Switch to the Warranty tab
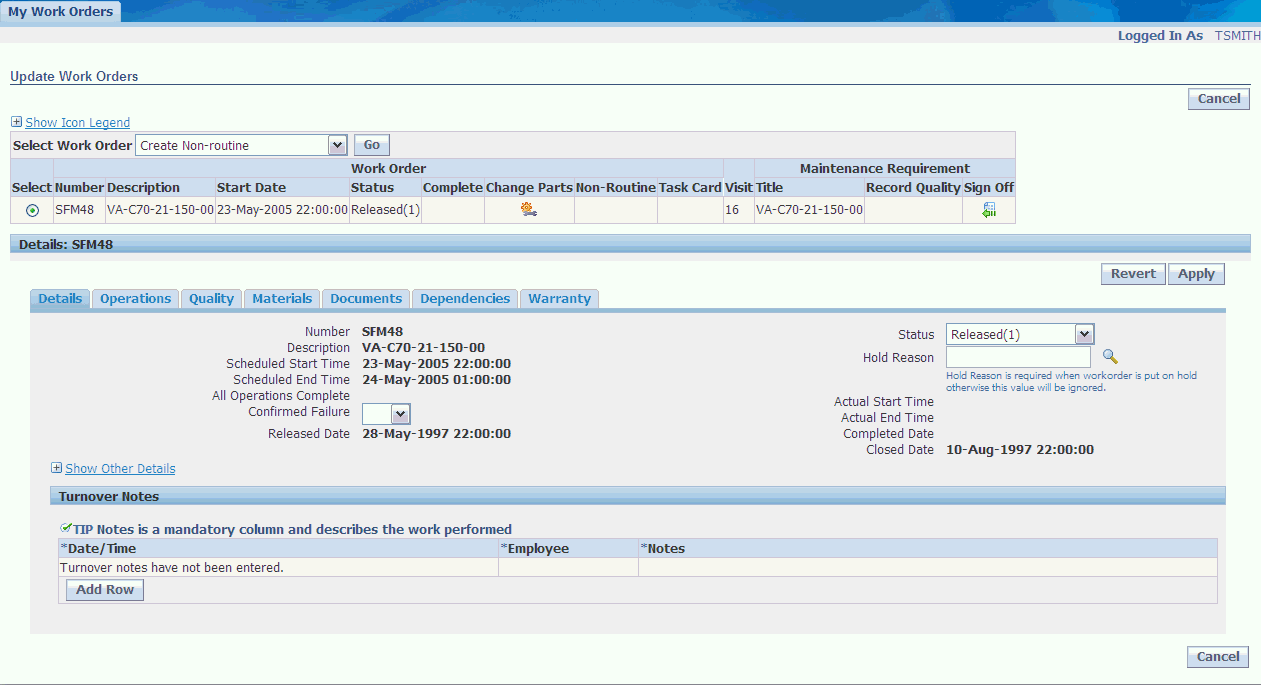This screenshot has height=685, width=1261. (559, 298)
